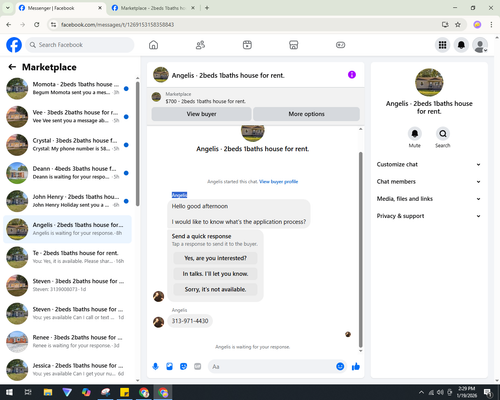The image size is (500, 400).
Task: Switch to Marketplace browser tab
Action: pyautogui.click(x=153, y=8)
